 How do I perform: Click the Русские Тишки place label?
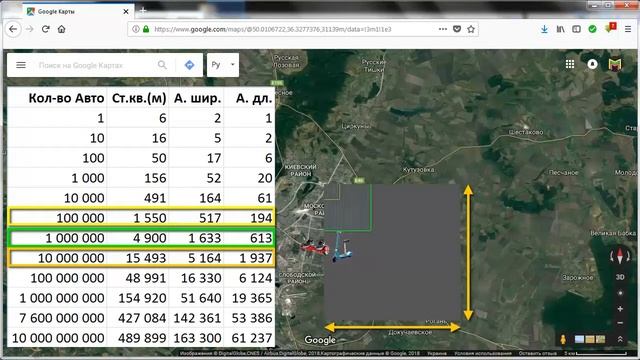[x=373, y=66]
